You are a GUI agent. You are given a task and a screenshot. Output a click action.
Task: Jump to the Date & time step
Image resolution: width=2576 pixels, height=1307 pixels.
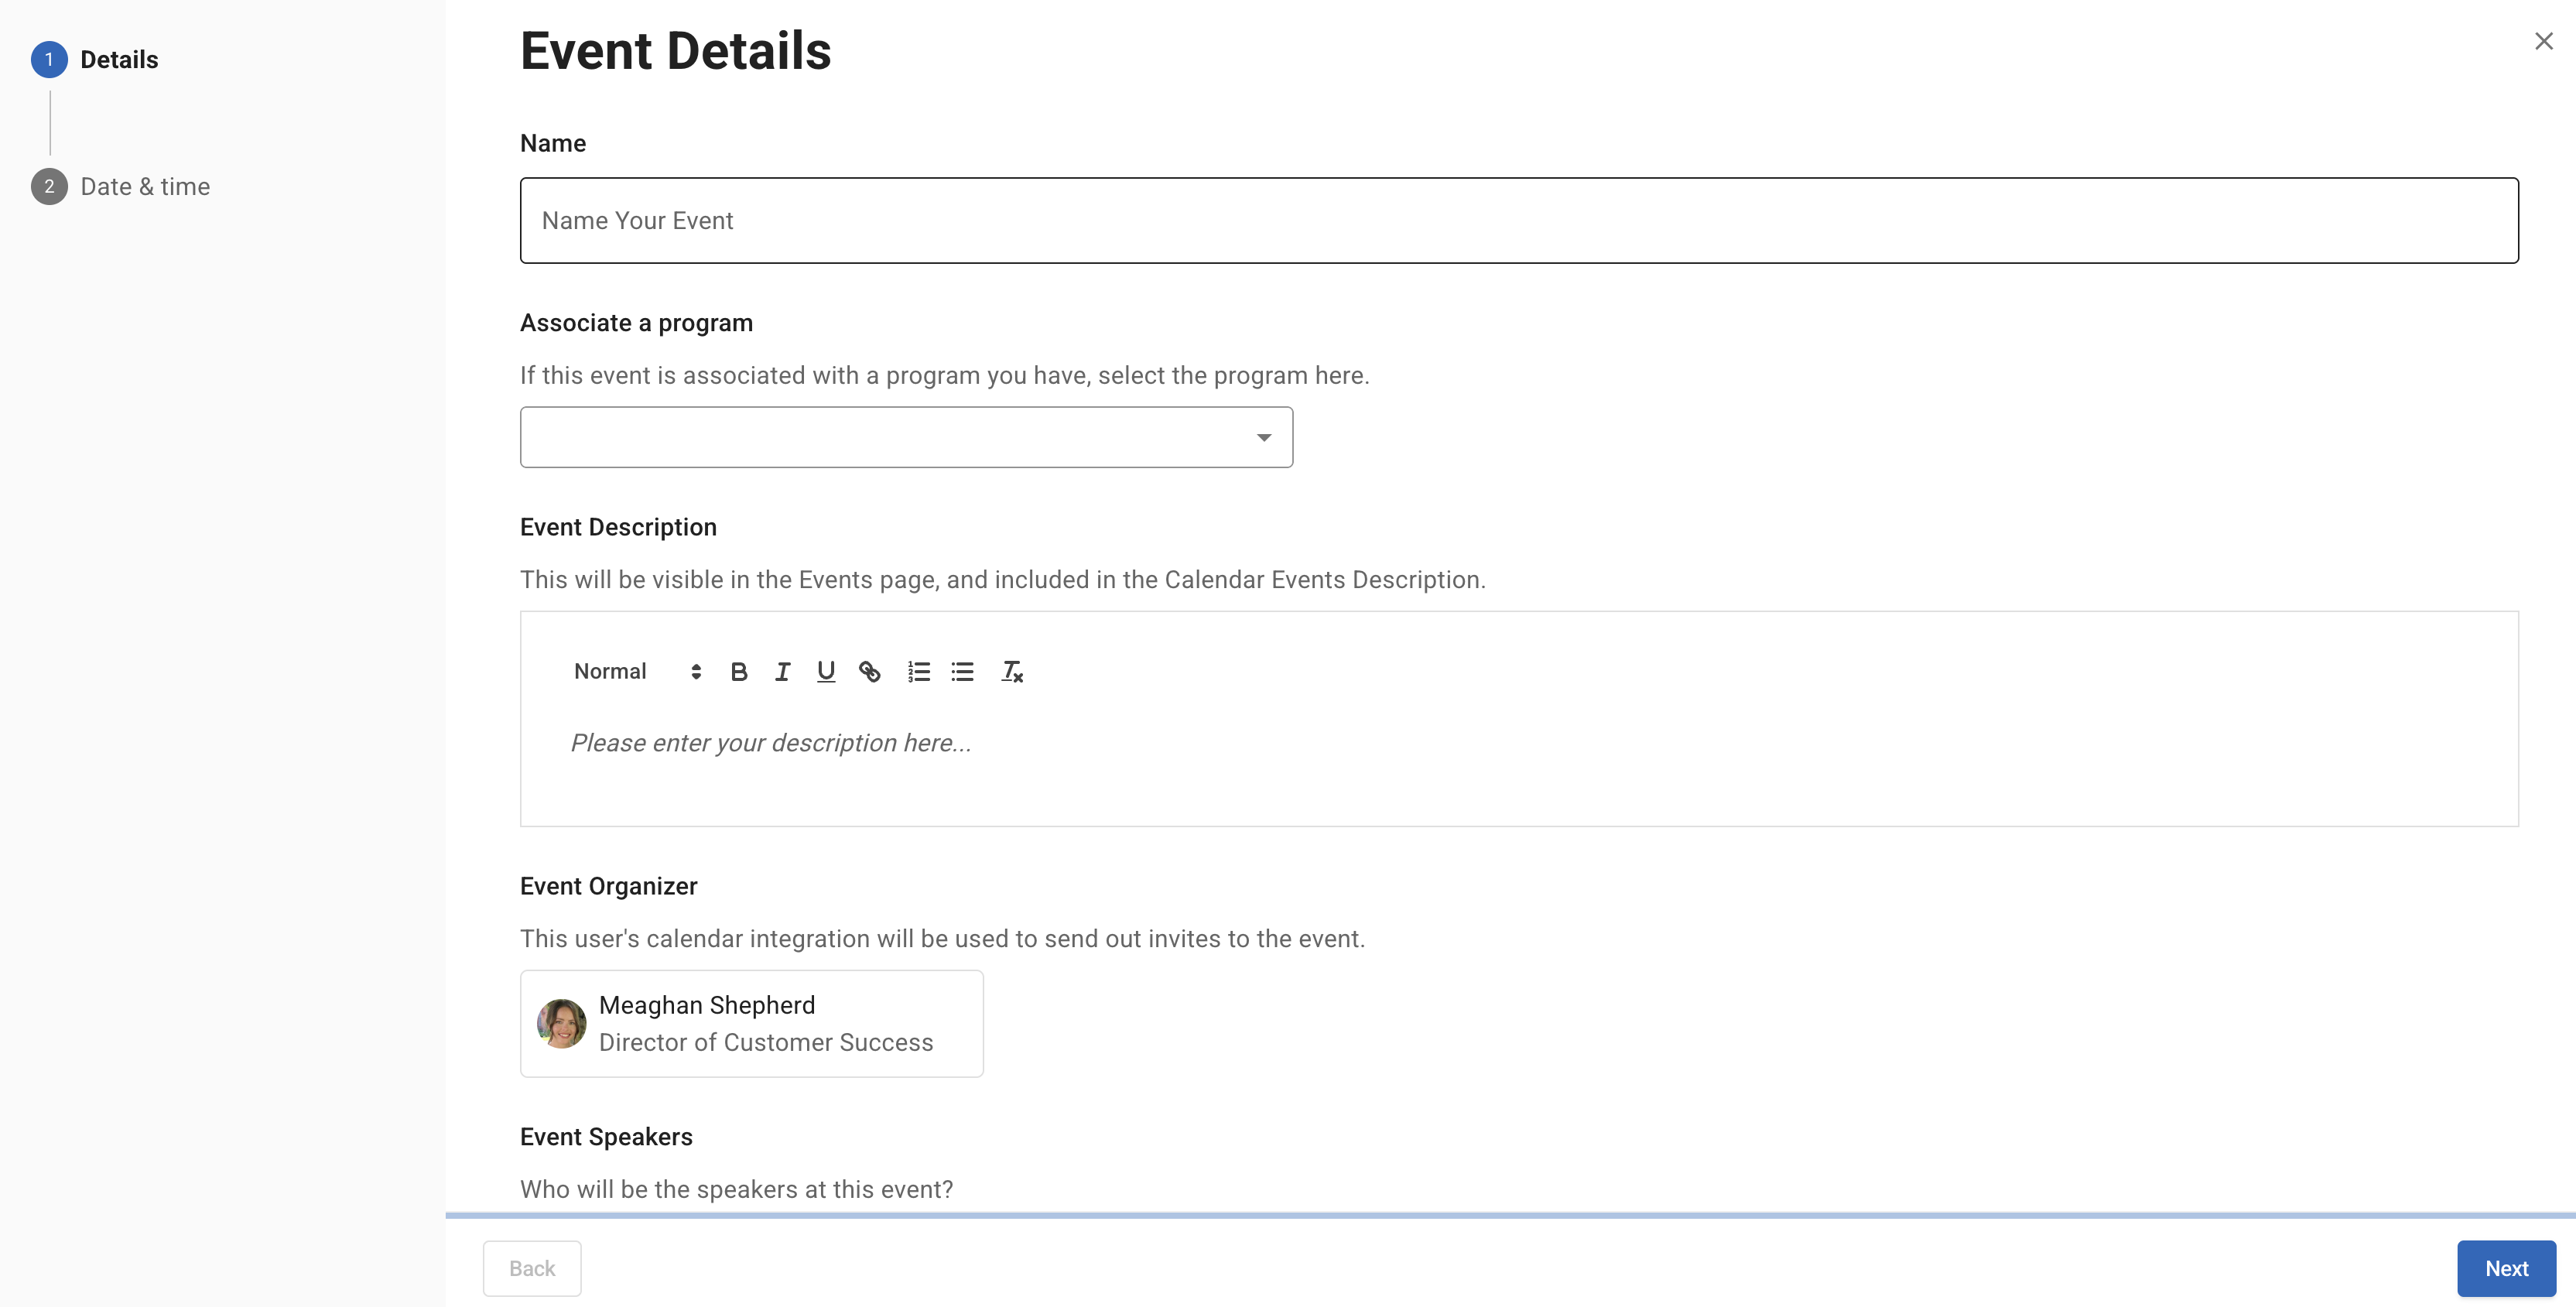pyautogui.click(x=145, y=187)
